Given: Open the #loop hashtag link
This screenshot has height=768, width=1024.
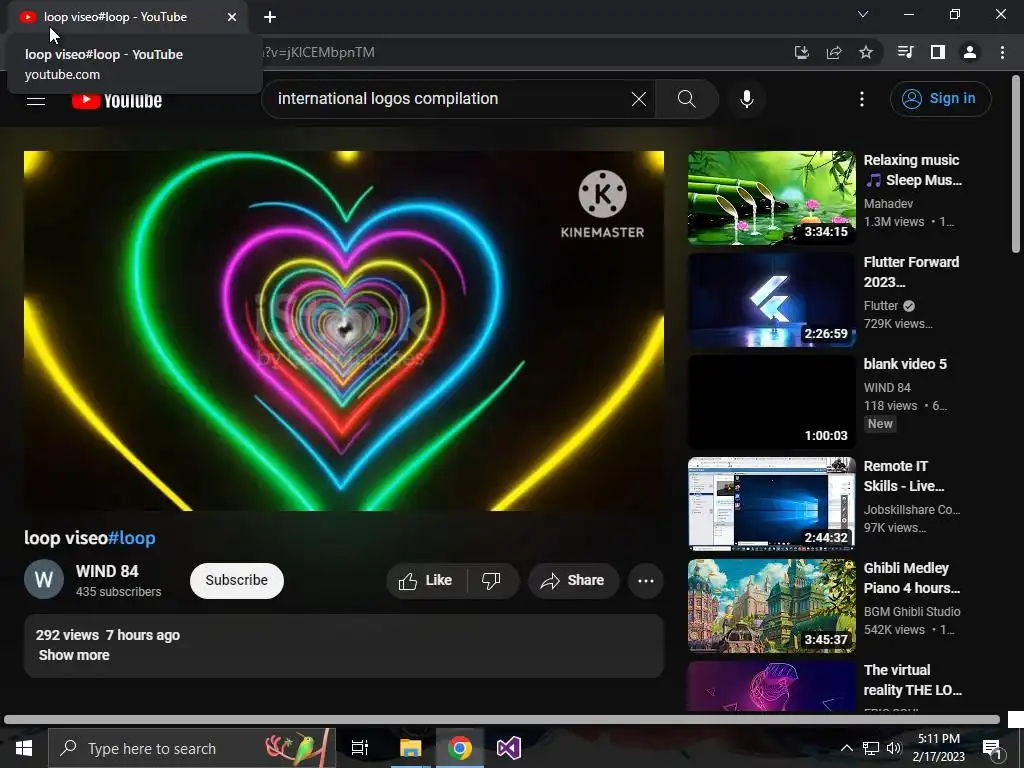Looking at the screenshot, I should tap(131, 537).
